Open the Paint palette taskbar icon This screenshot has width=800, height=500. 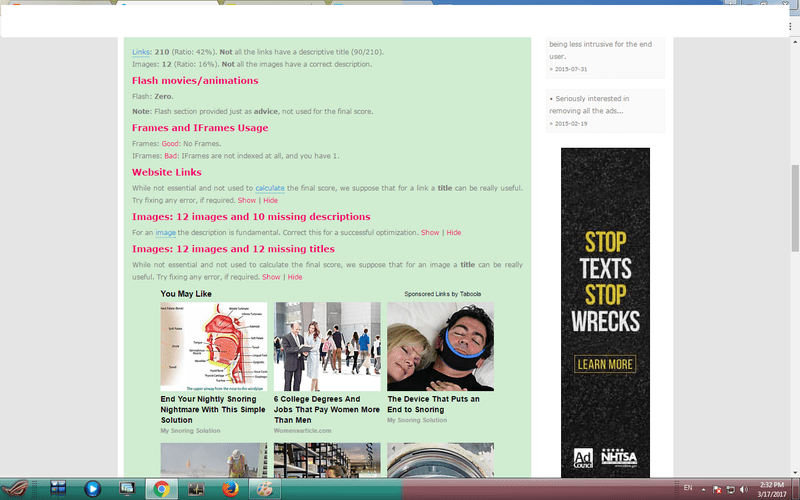coord(264,489)
